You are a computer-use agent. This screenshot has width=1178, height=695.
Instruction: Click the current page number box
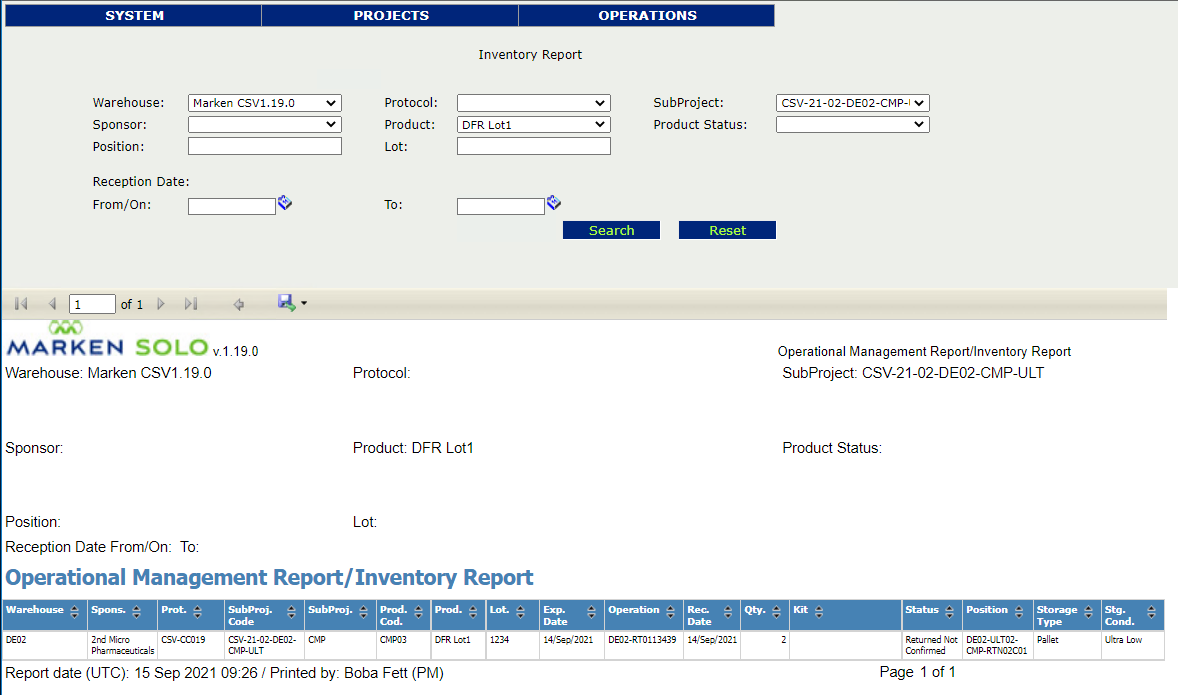pos(92,304)
